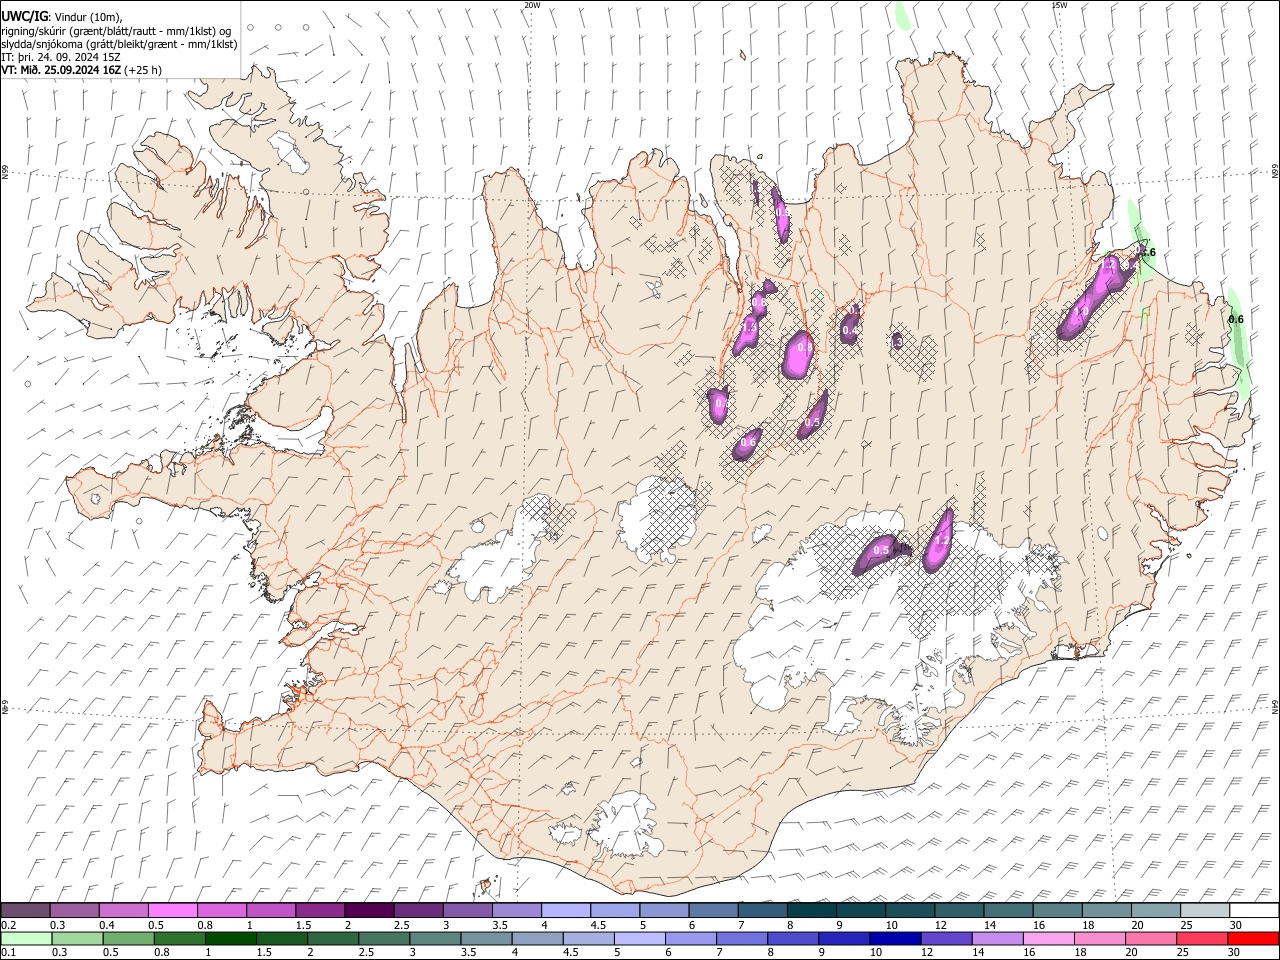Pick the violet 12 swatch in bottom legend row
This screenshot has height=960, width=1280.
pyautogui.click(x=945, y=938)
